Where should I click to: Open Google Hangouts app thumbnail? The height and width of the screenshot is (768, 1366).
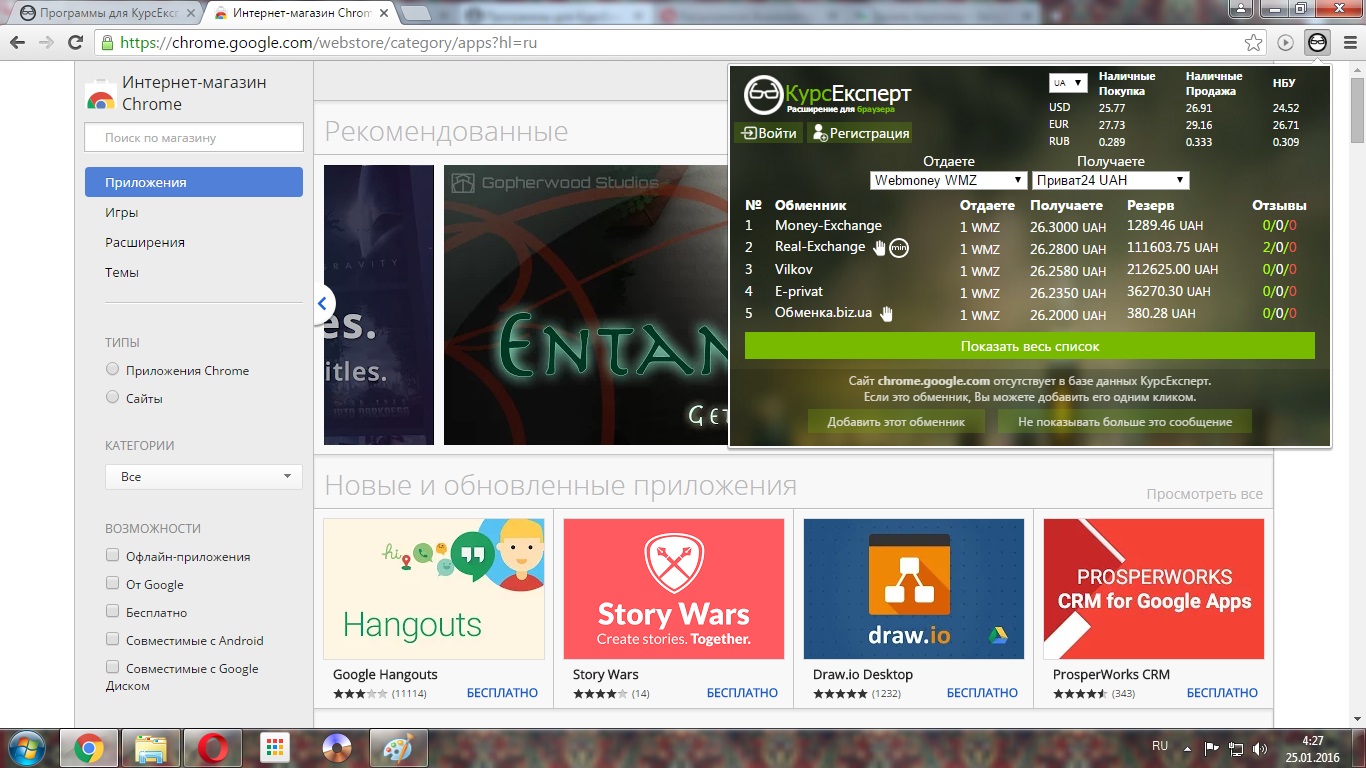pos(434,589)
